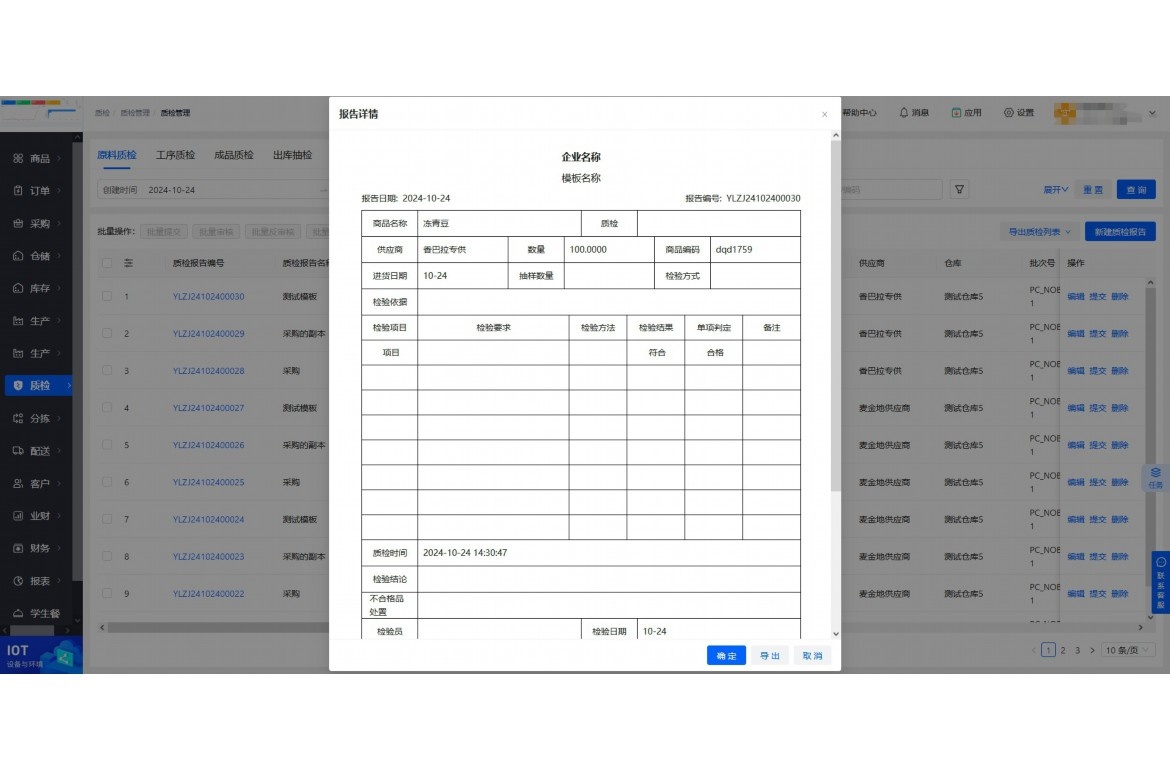The width and height of the screenshot is (1170, 770).
Task: Click 批量提交 batch operation button
Action: (163, 232)
